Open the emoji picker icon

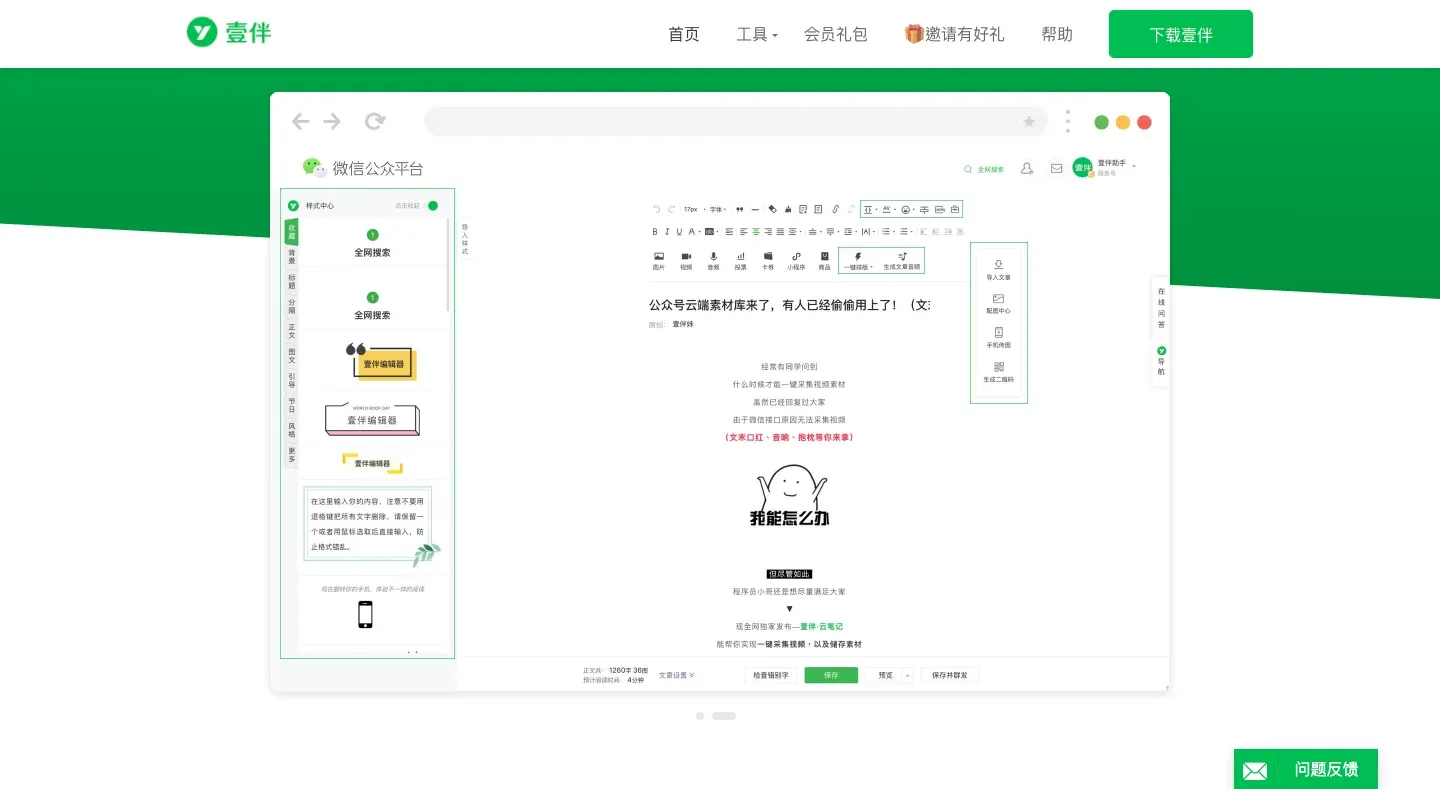point(906,209)
